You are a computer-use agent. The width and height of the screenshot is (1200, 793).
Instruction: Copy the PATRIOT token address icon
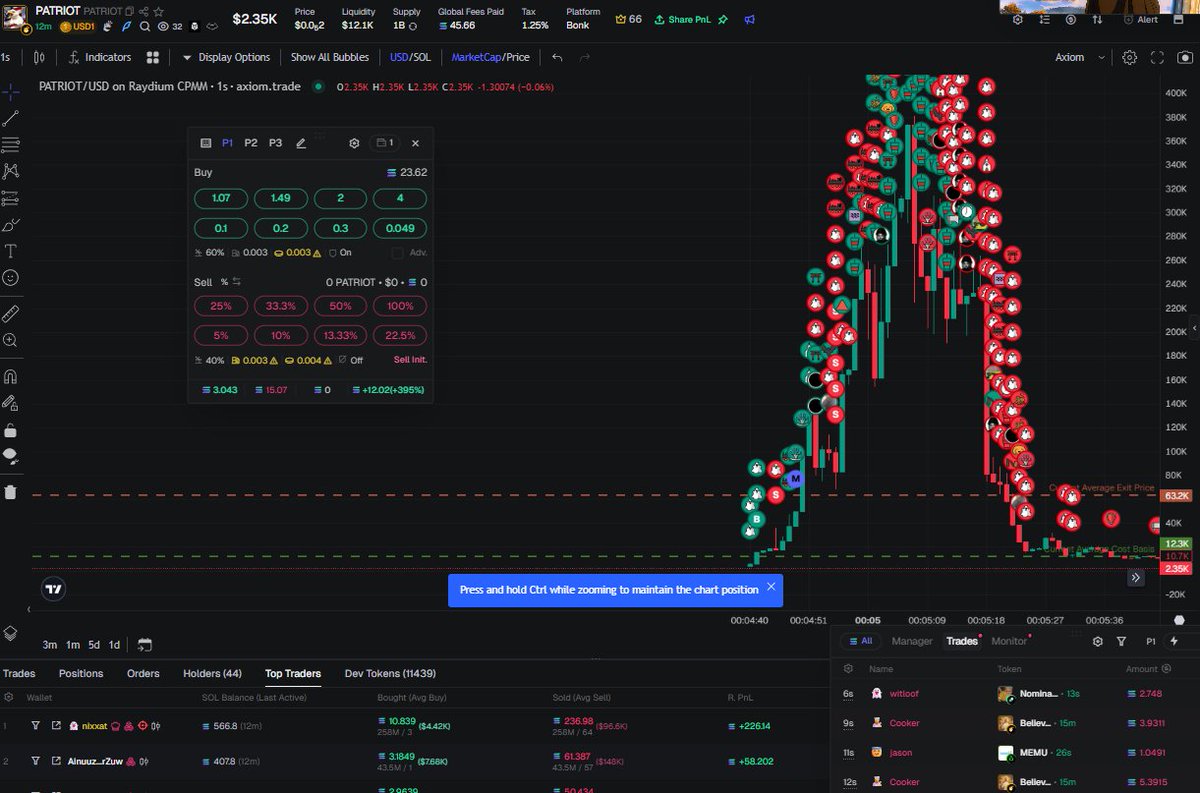(x=130, y=11)
